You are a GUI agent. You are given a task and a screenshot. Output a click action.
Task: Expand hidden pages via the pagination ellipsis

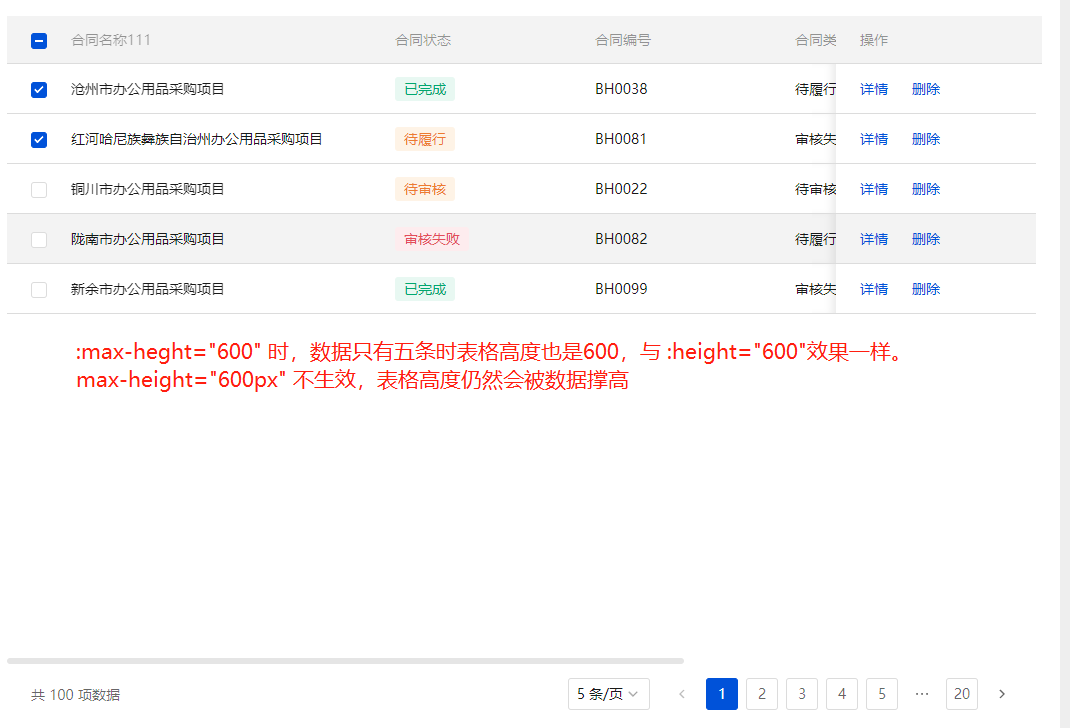[x=921, y=694]
